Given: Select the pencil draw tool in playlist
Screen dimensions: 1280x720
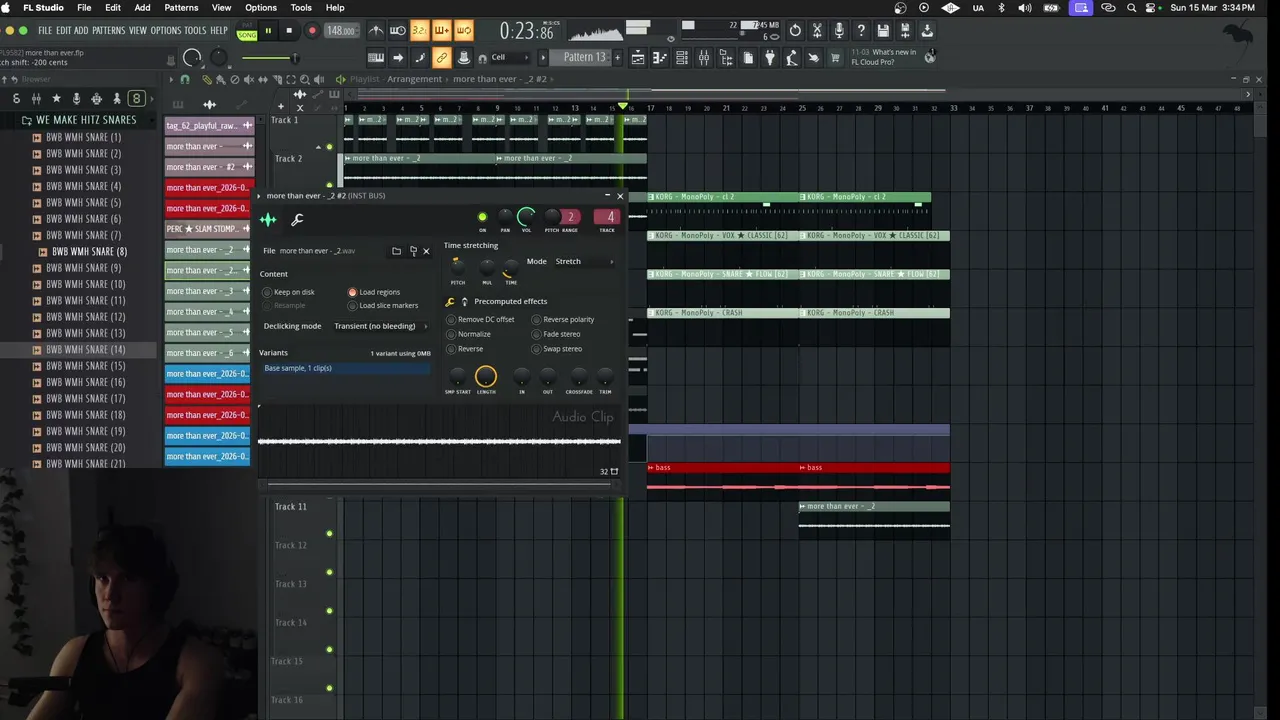Looking at the screenshot, I should click(207, 79).
